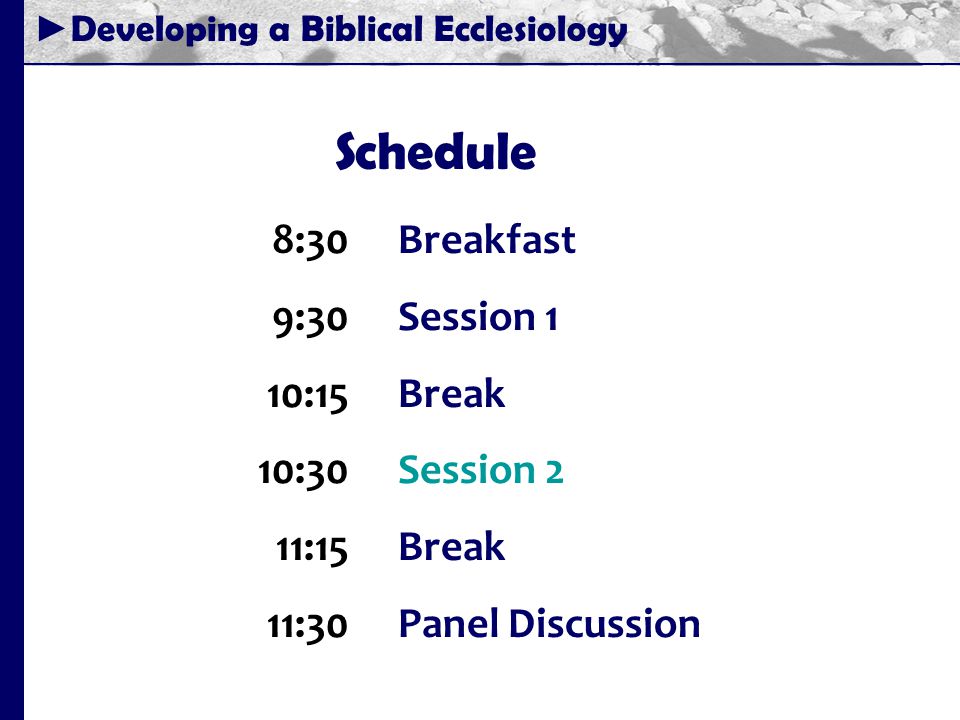Click the Break item before Panel Discussion
The width and height of the screenshot is (960, 720).
(452, 546)
